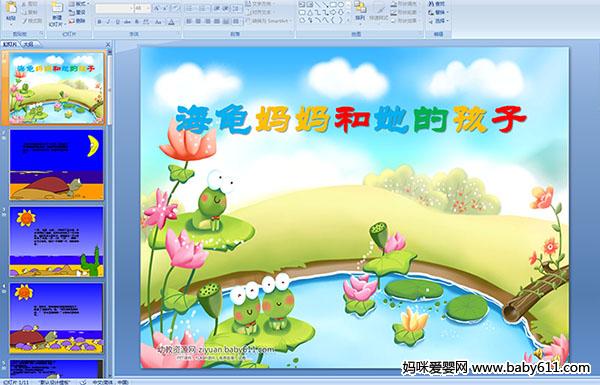
Task: Toggle Italic formatting
Action: click(x=108, y=22)
